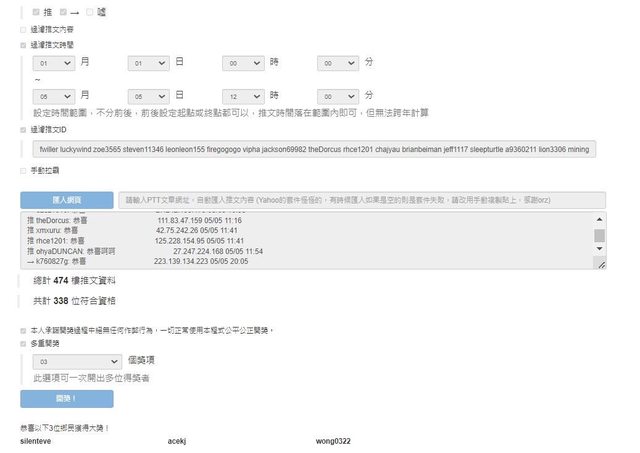Toggle the 噓 checkbox
Viewport: 640px width, 453px height.
point(90,12)
